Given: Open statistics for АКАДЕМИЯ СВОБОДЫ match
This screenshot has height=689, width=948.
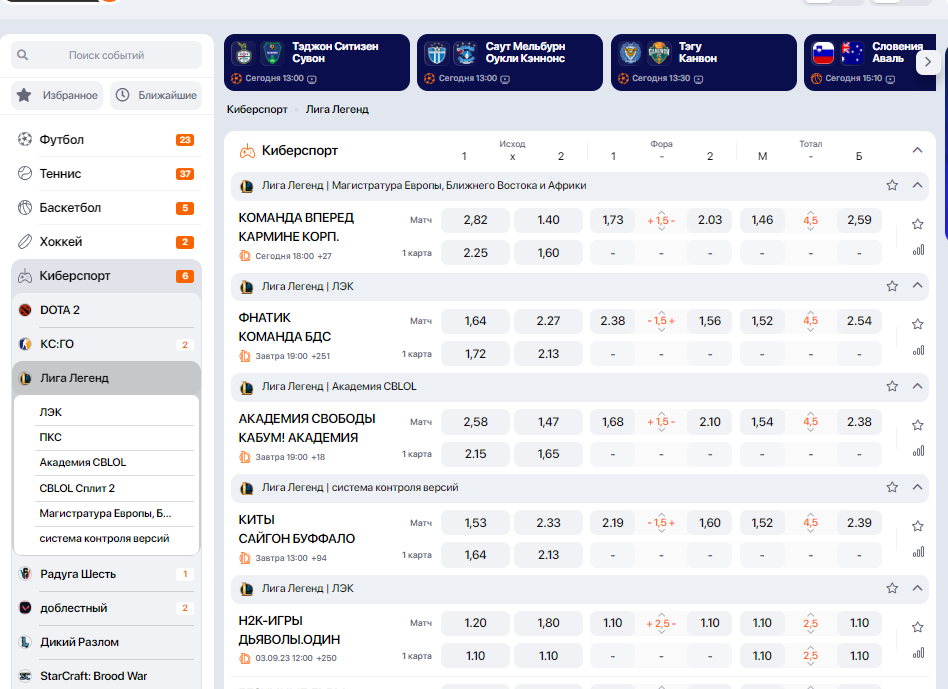Looking at the screenshot, I should [x=918, y=451].
